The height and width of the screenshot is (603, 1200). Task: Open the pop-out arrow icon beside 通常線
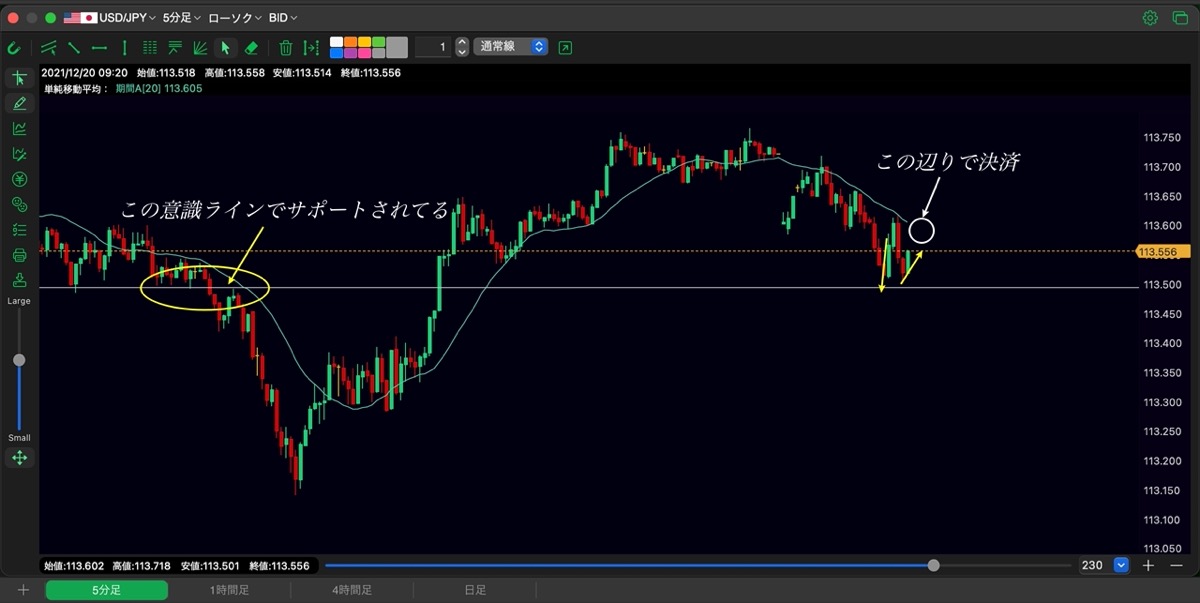pyautogui.click(x=566, y=47)
